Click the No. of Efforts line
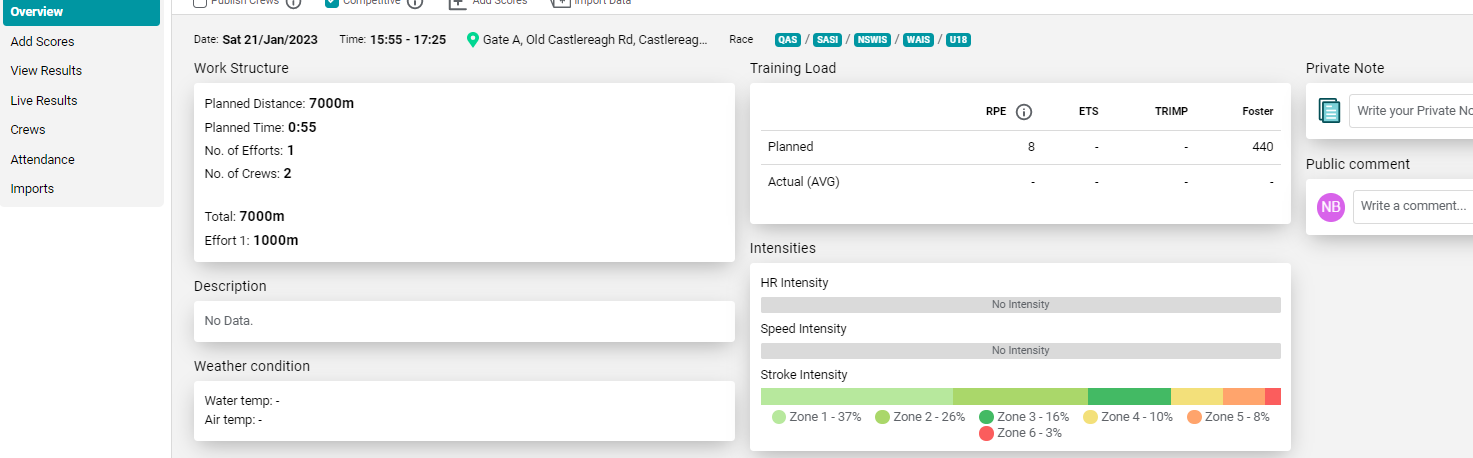The image size is (1473, 458). tap(249, 150)
